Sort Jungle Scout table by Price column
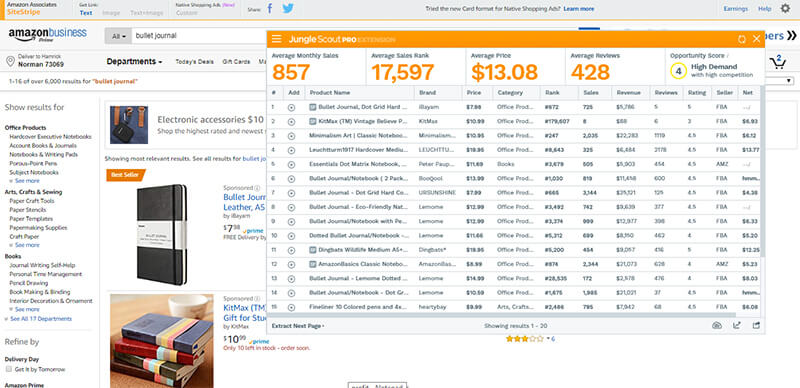800x388 pixels. [x=473, y=93]
